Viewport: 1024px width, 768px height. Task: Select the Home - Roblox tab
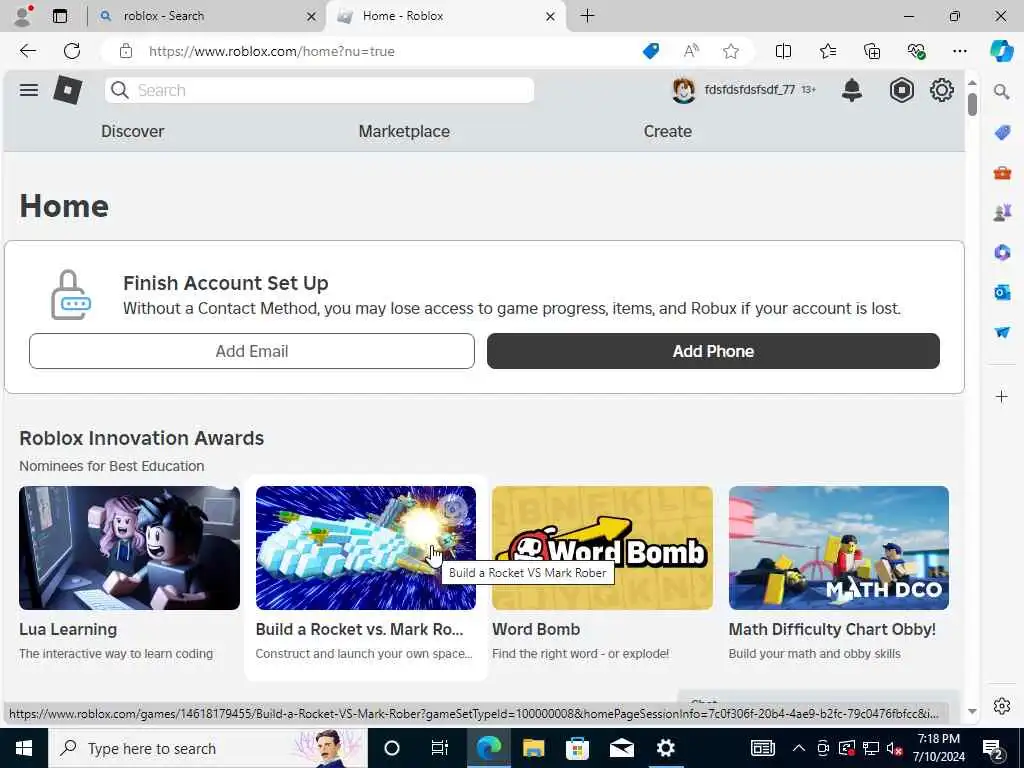[x=446, y=16]
